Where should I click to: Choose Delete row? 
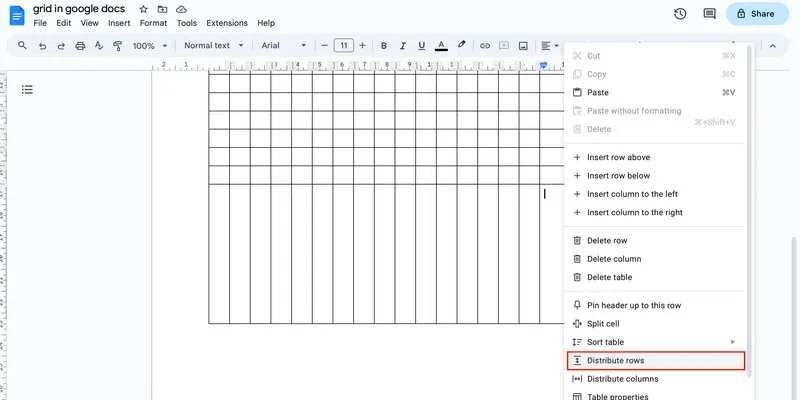[655, 240]
